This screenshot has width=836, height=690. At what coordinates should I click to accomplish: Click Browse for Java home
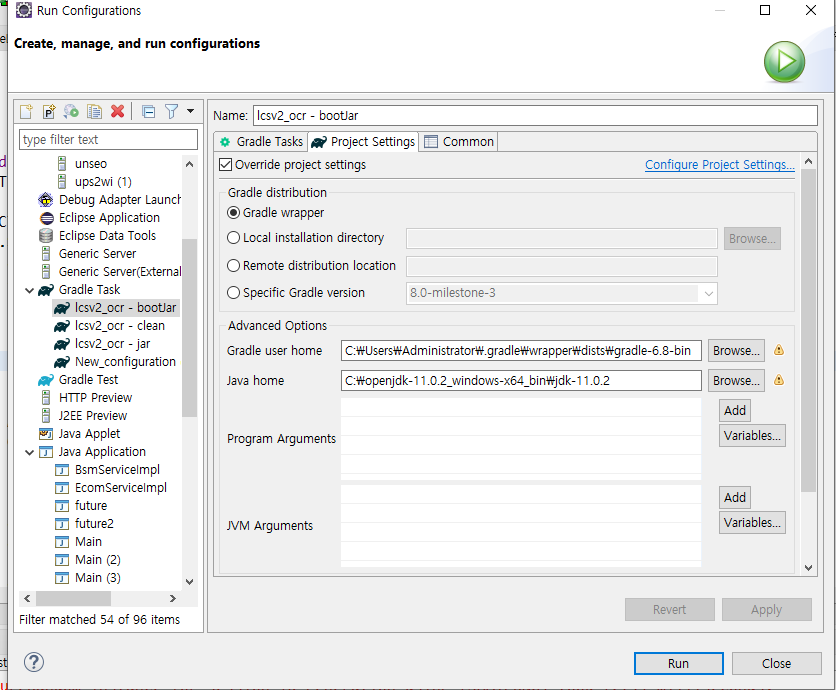(736, 381)
